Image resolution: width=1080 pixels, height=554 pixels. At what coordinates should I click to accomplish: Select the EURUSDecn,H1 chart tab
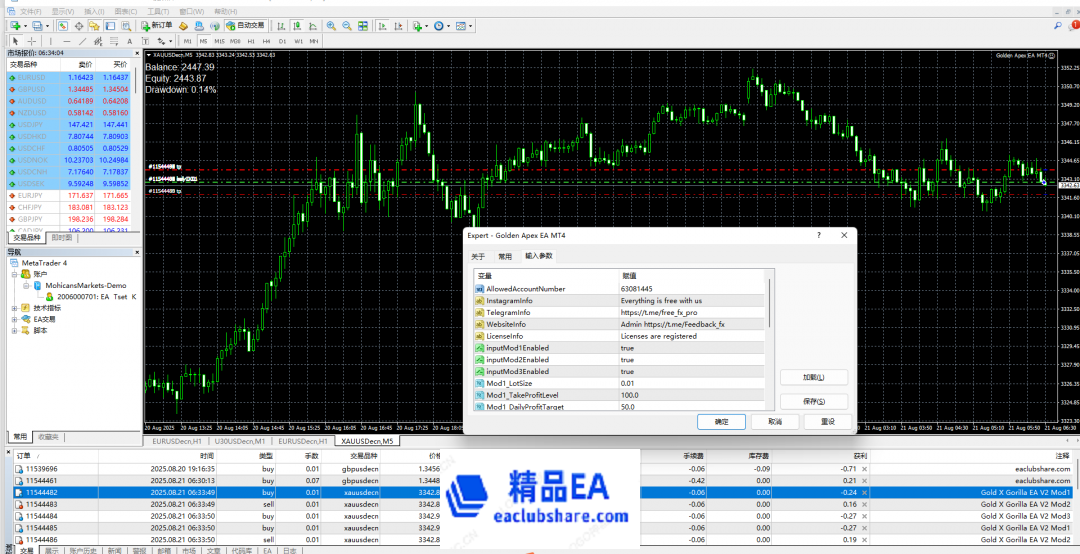(177, 441)
